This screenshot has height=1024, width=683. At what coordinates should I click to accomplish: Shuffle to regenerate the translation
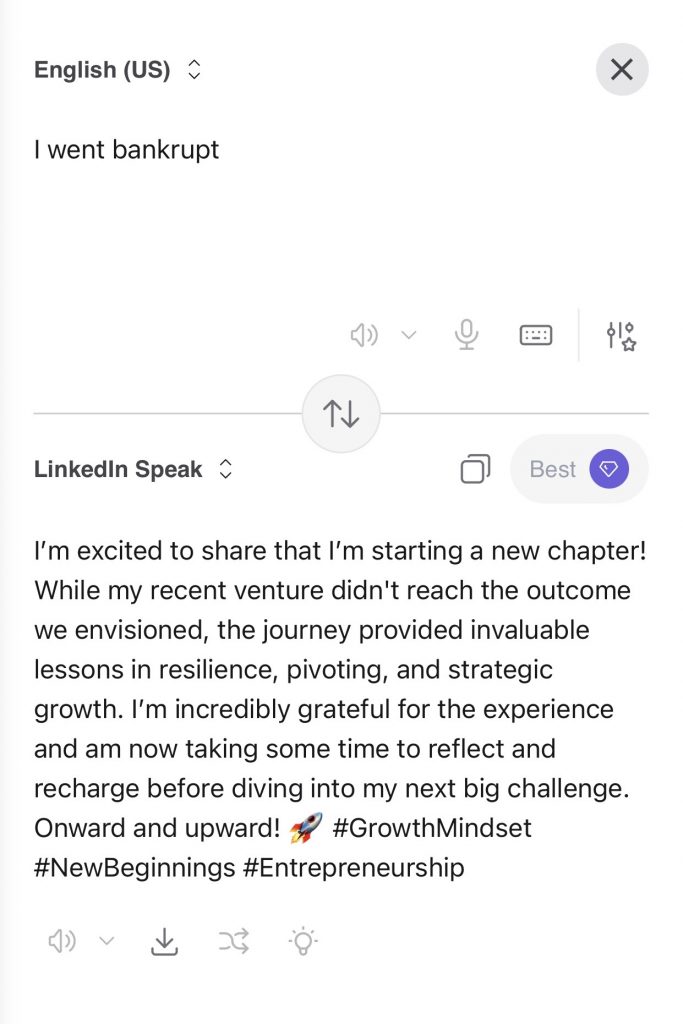pos(234,940)
